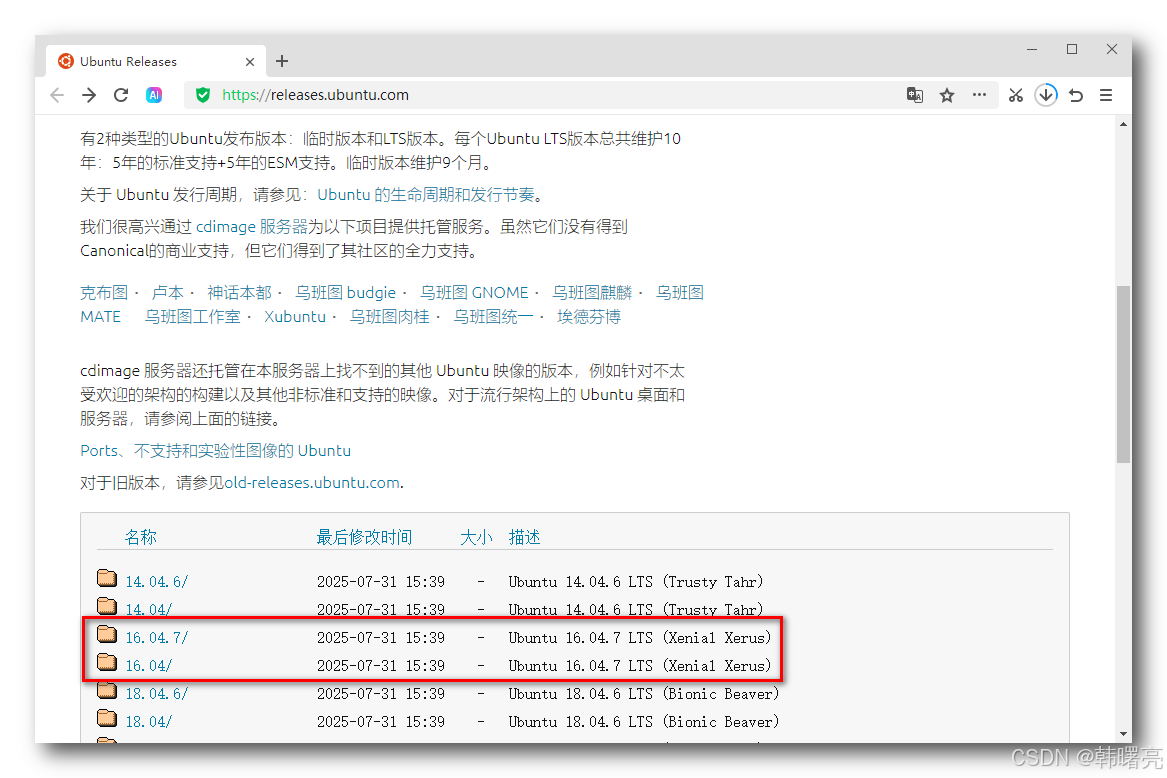Viewport: 1167px width, 778px height.
Task: Click folder icon for 18.04.6/
Action: coord(107,691)
